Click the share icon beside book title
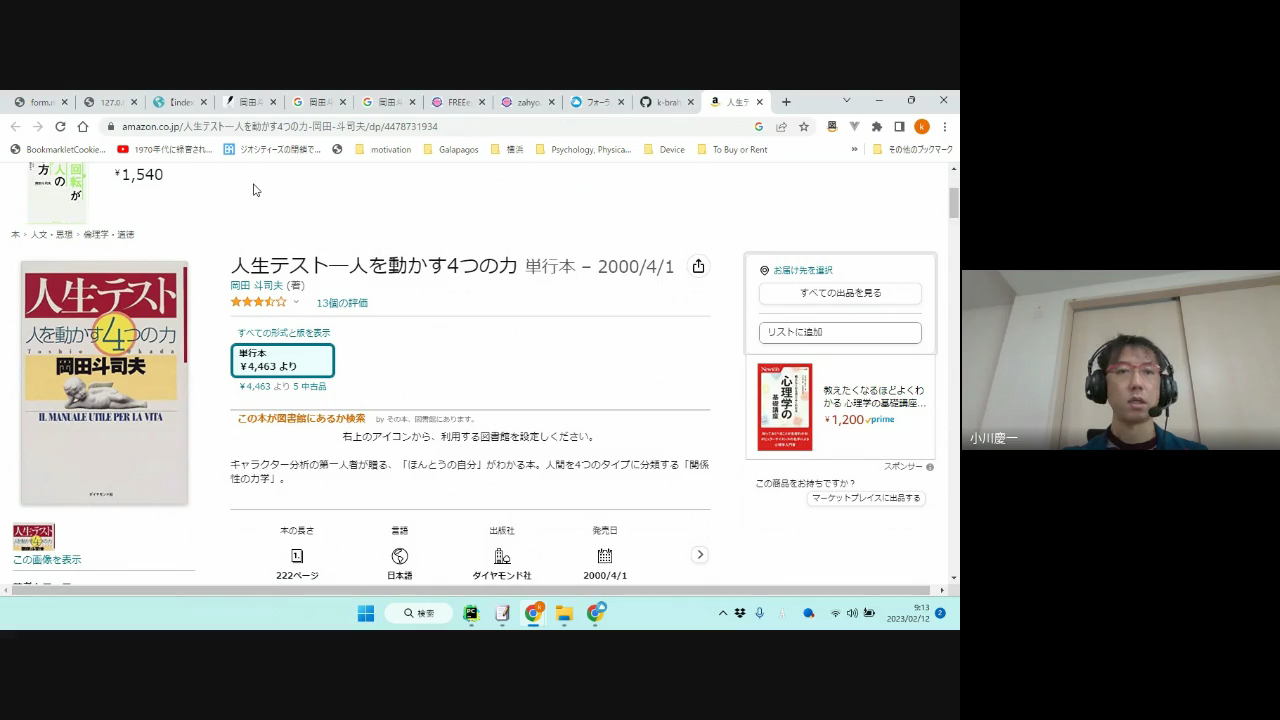 pyautogui.click(x=698, y=266)
